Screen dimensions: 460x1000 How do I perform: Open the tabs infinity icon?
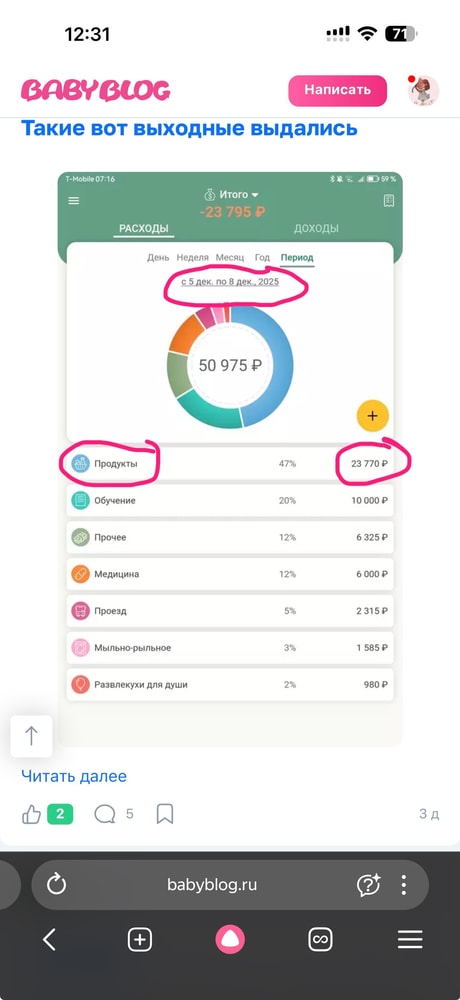(320, 939)
